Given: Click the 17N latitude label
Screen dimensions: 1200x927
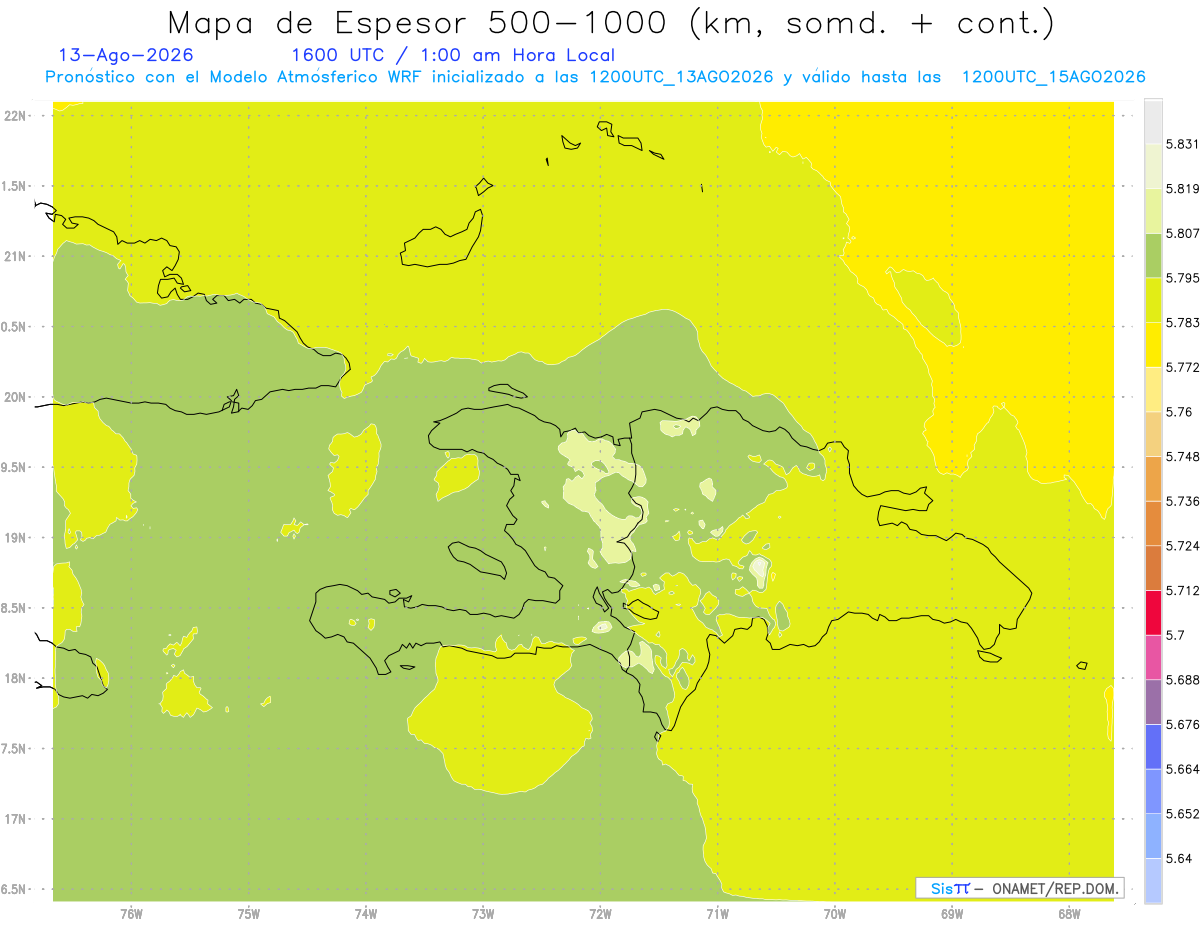Looking at the screenshot, I should pos(15,819).
